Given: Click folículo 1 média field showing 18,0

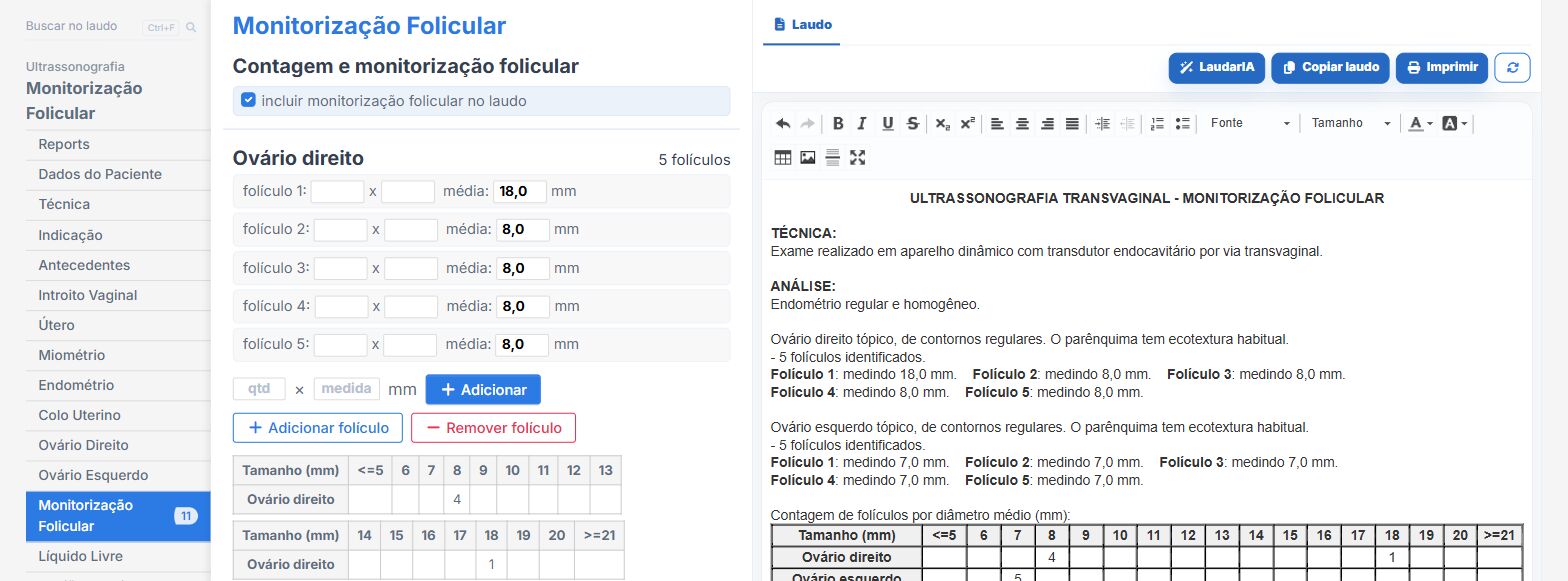Looking at the screenshot, I should (521, 191).
